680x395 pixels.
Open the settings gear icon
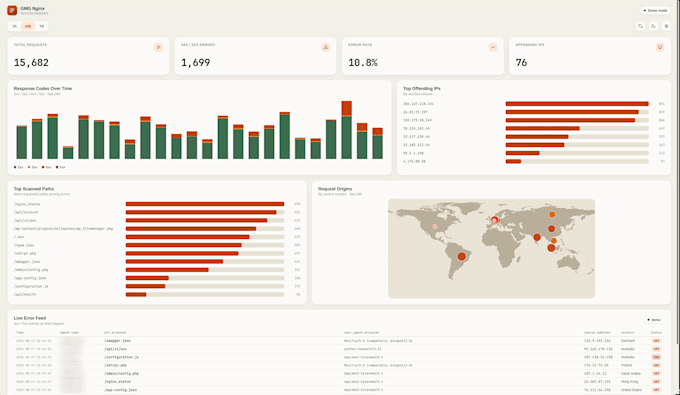click(667, 26)
